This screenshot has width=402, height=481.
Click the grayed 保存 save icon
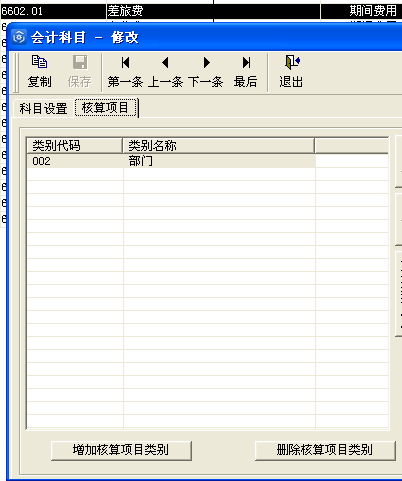pos(80,62)
